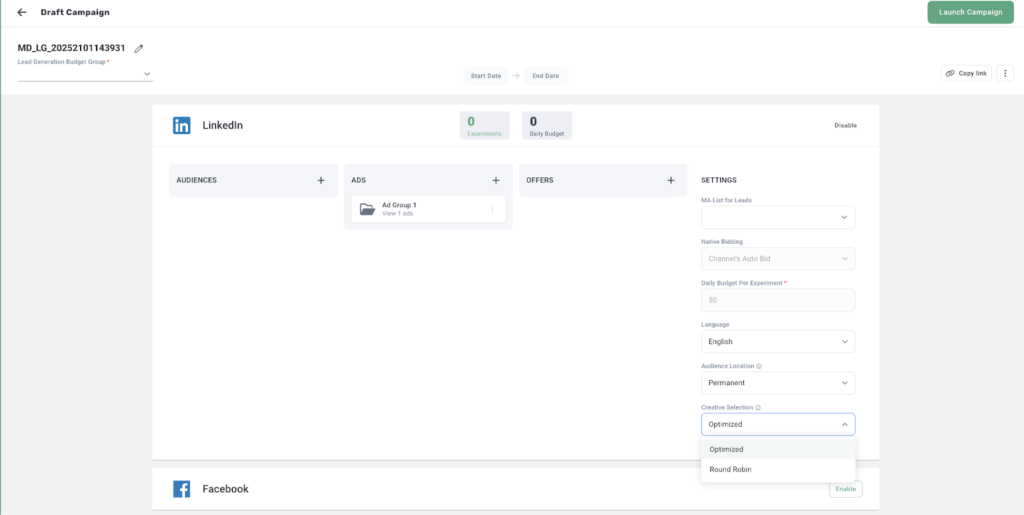Viewport: 1024px width, 515px height.
Task: Open Ad Group 1 folder icon
Action: [x=367, y=209]
